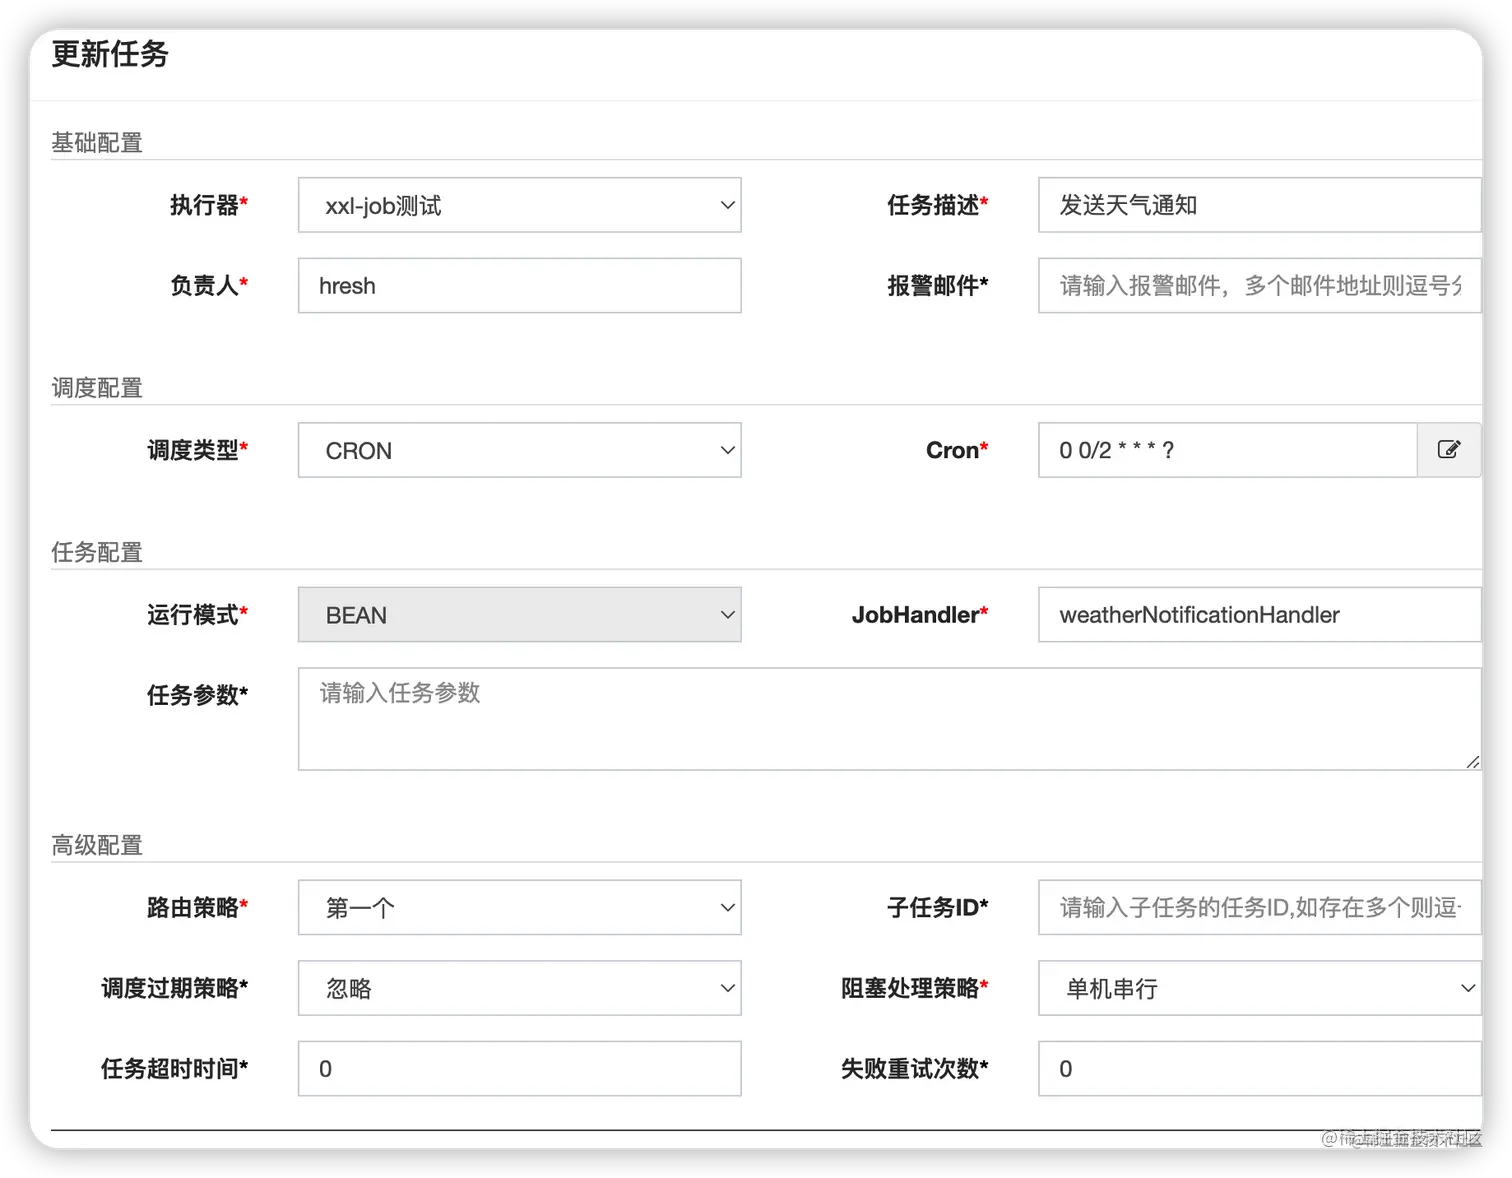Click the 任务配置 section heading
Viewport: 1512px width, 1178px height.
tap(97, 552)
